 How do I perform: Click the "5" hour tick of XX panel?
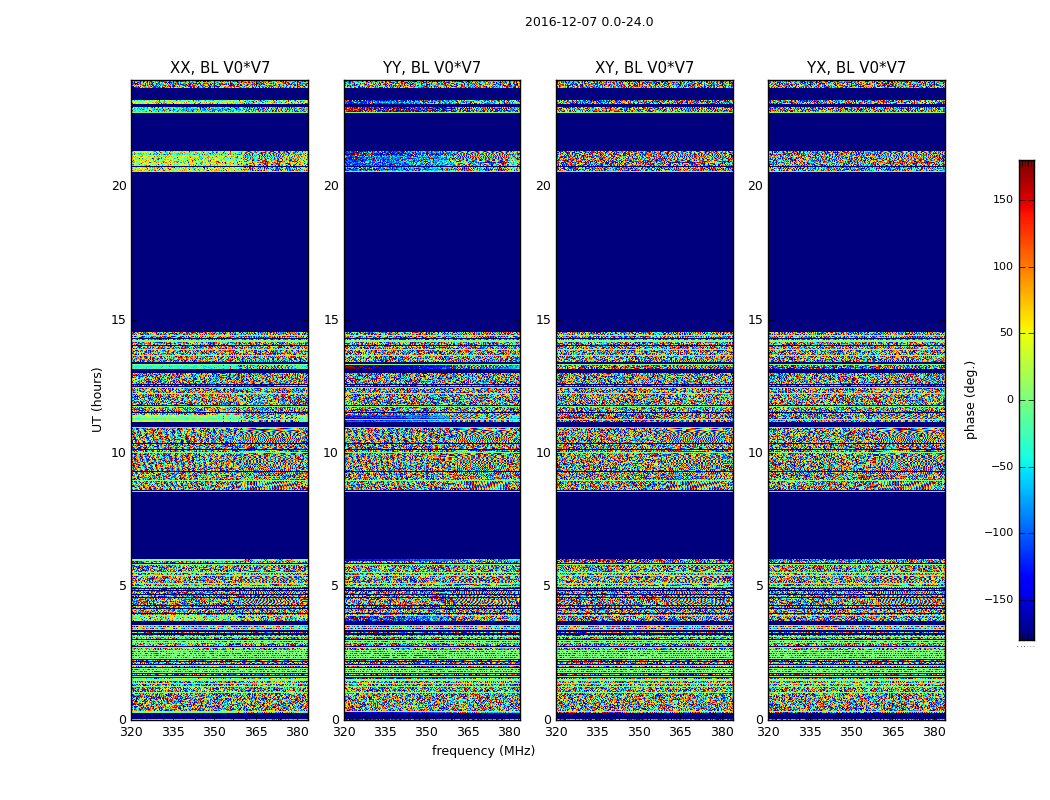point(123,586)
